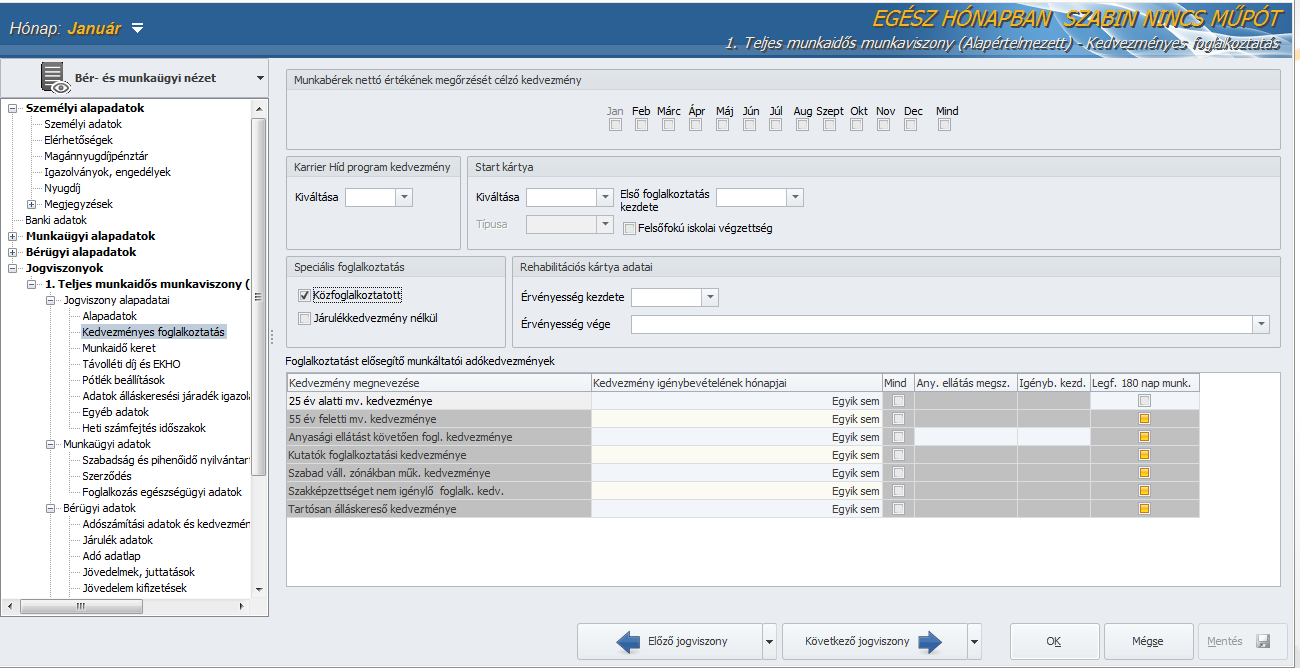This screenshot has height=668, width=1300.
Task: Expand the Munkaügyi alapadatok tree node
Action: [x=13, y=236]
